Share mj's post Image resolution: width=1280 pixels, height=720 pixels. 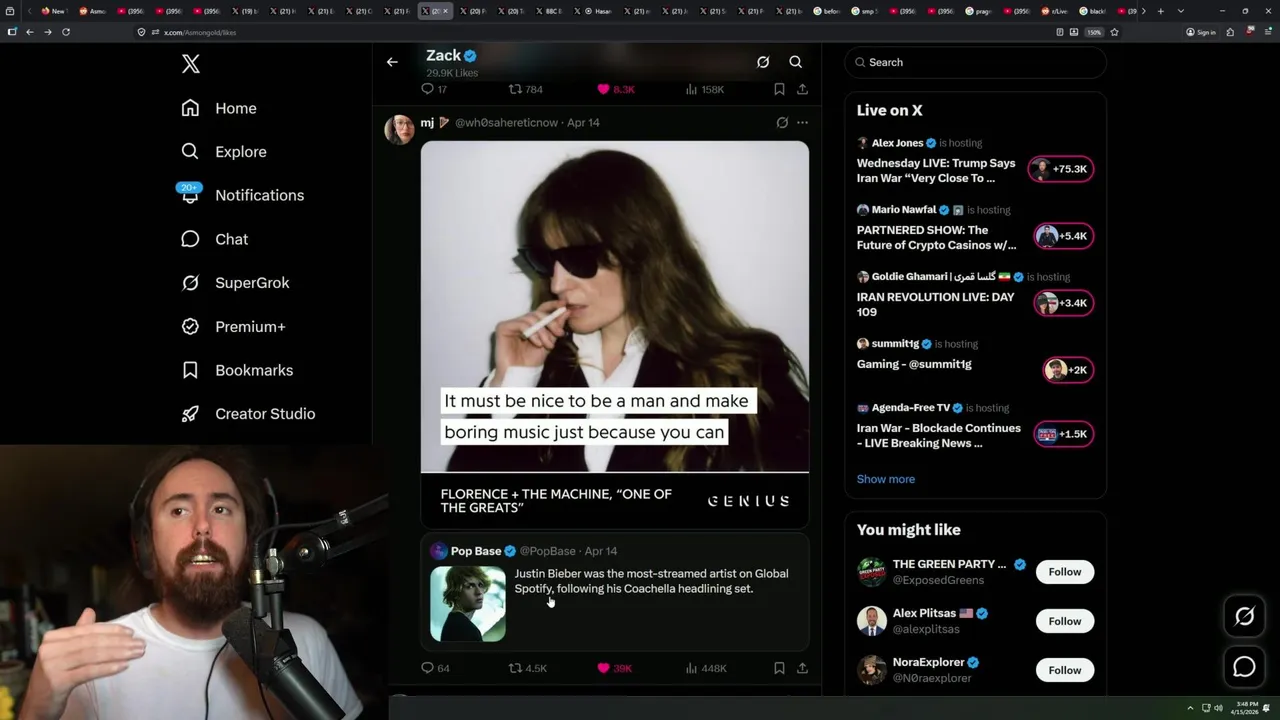pyautogui.click(x=802, y=668)
